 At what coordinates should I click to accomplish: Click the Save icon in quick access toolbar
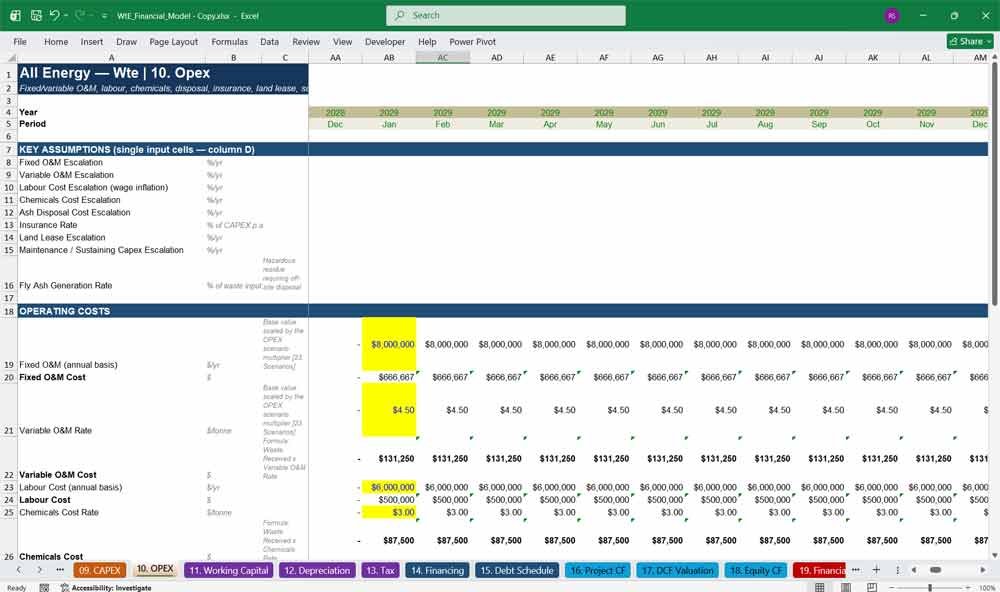pyautogui.click(x=36, y=15)
